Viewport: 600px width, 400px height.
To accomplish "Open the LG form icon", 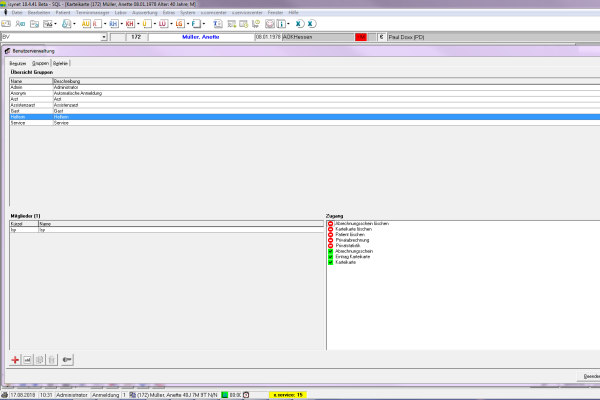I will (x=179, y=24).
